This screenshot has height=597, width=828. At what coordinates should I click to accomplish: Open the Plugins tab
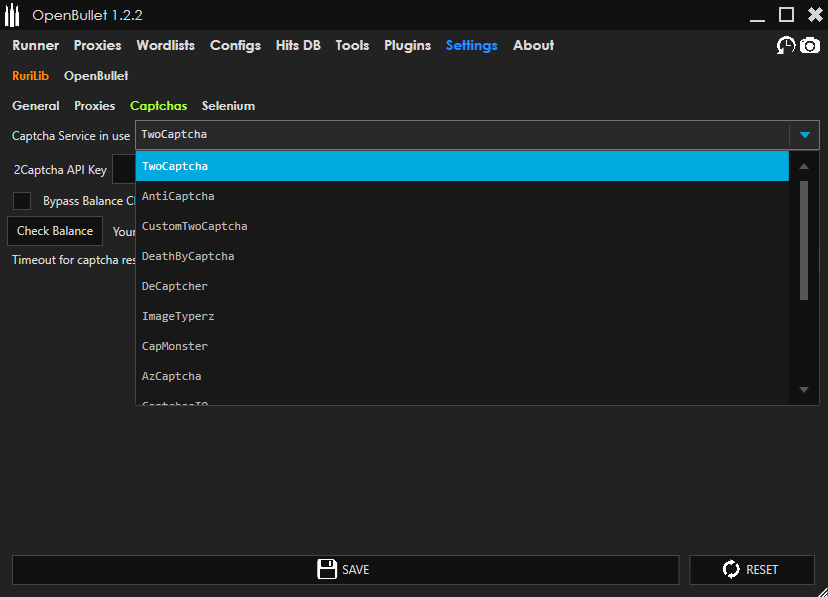click(408, 46)
